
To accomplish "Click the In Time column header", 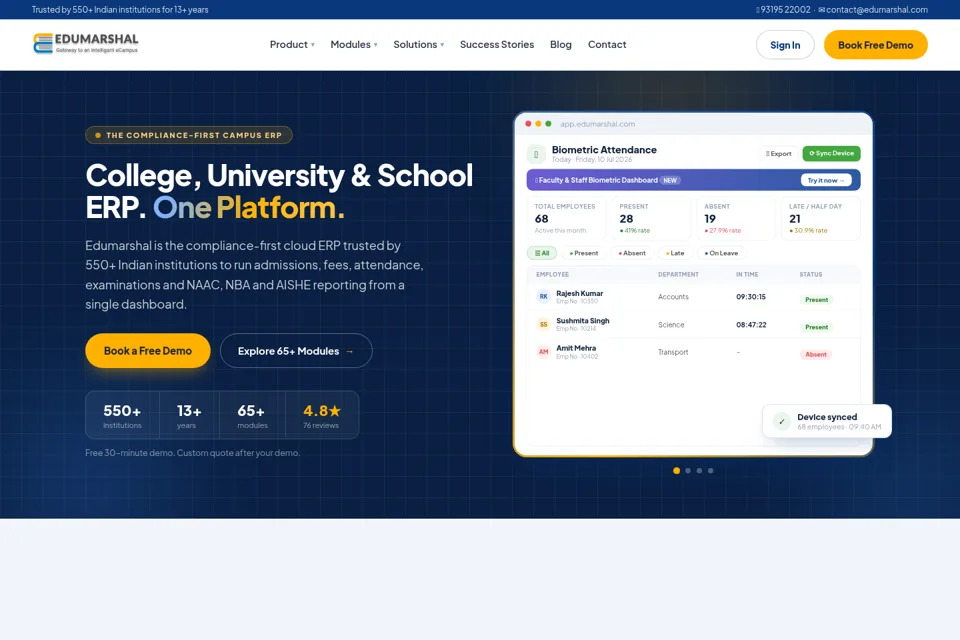I will (747, 274).
